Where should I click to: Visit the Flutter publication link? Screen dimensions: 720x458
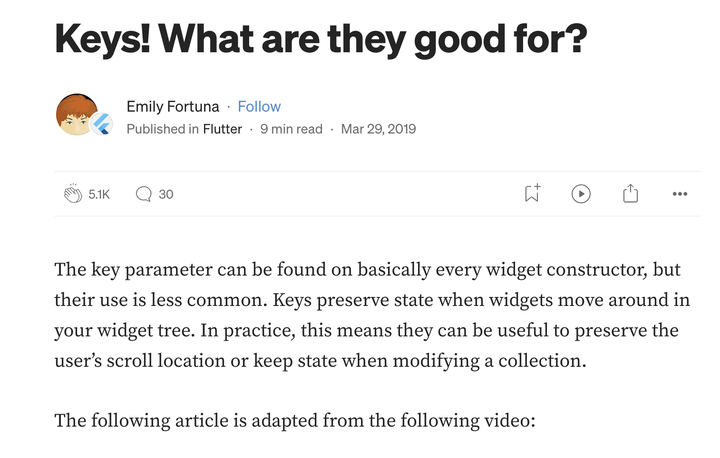[x=222, y=129]
